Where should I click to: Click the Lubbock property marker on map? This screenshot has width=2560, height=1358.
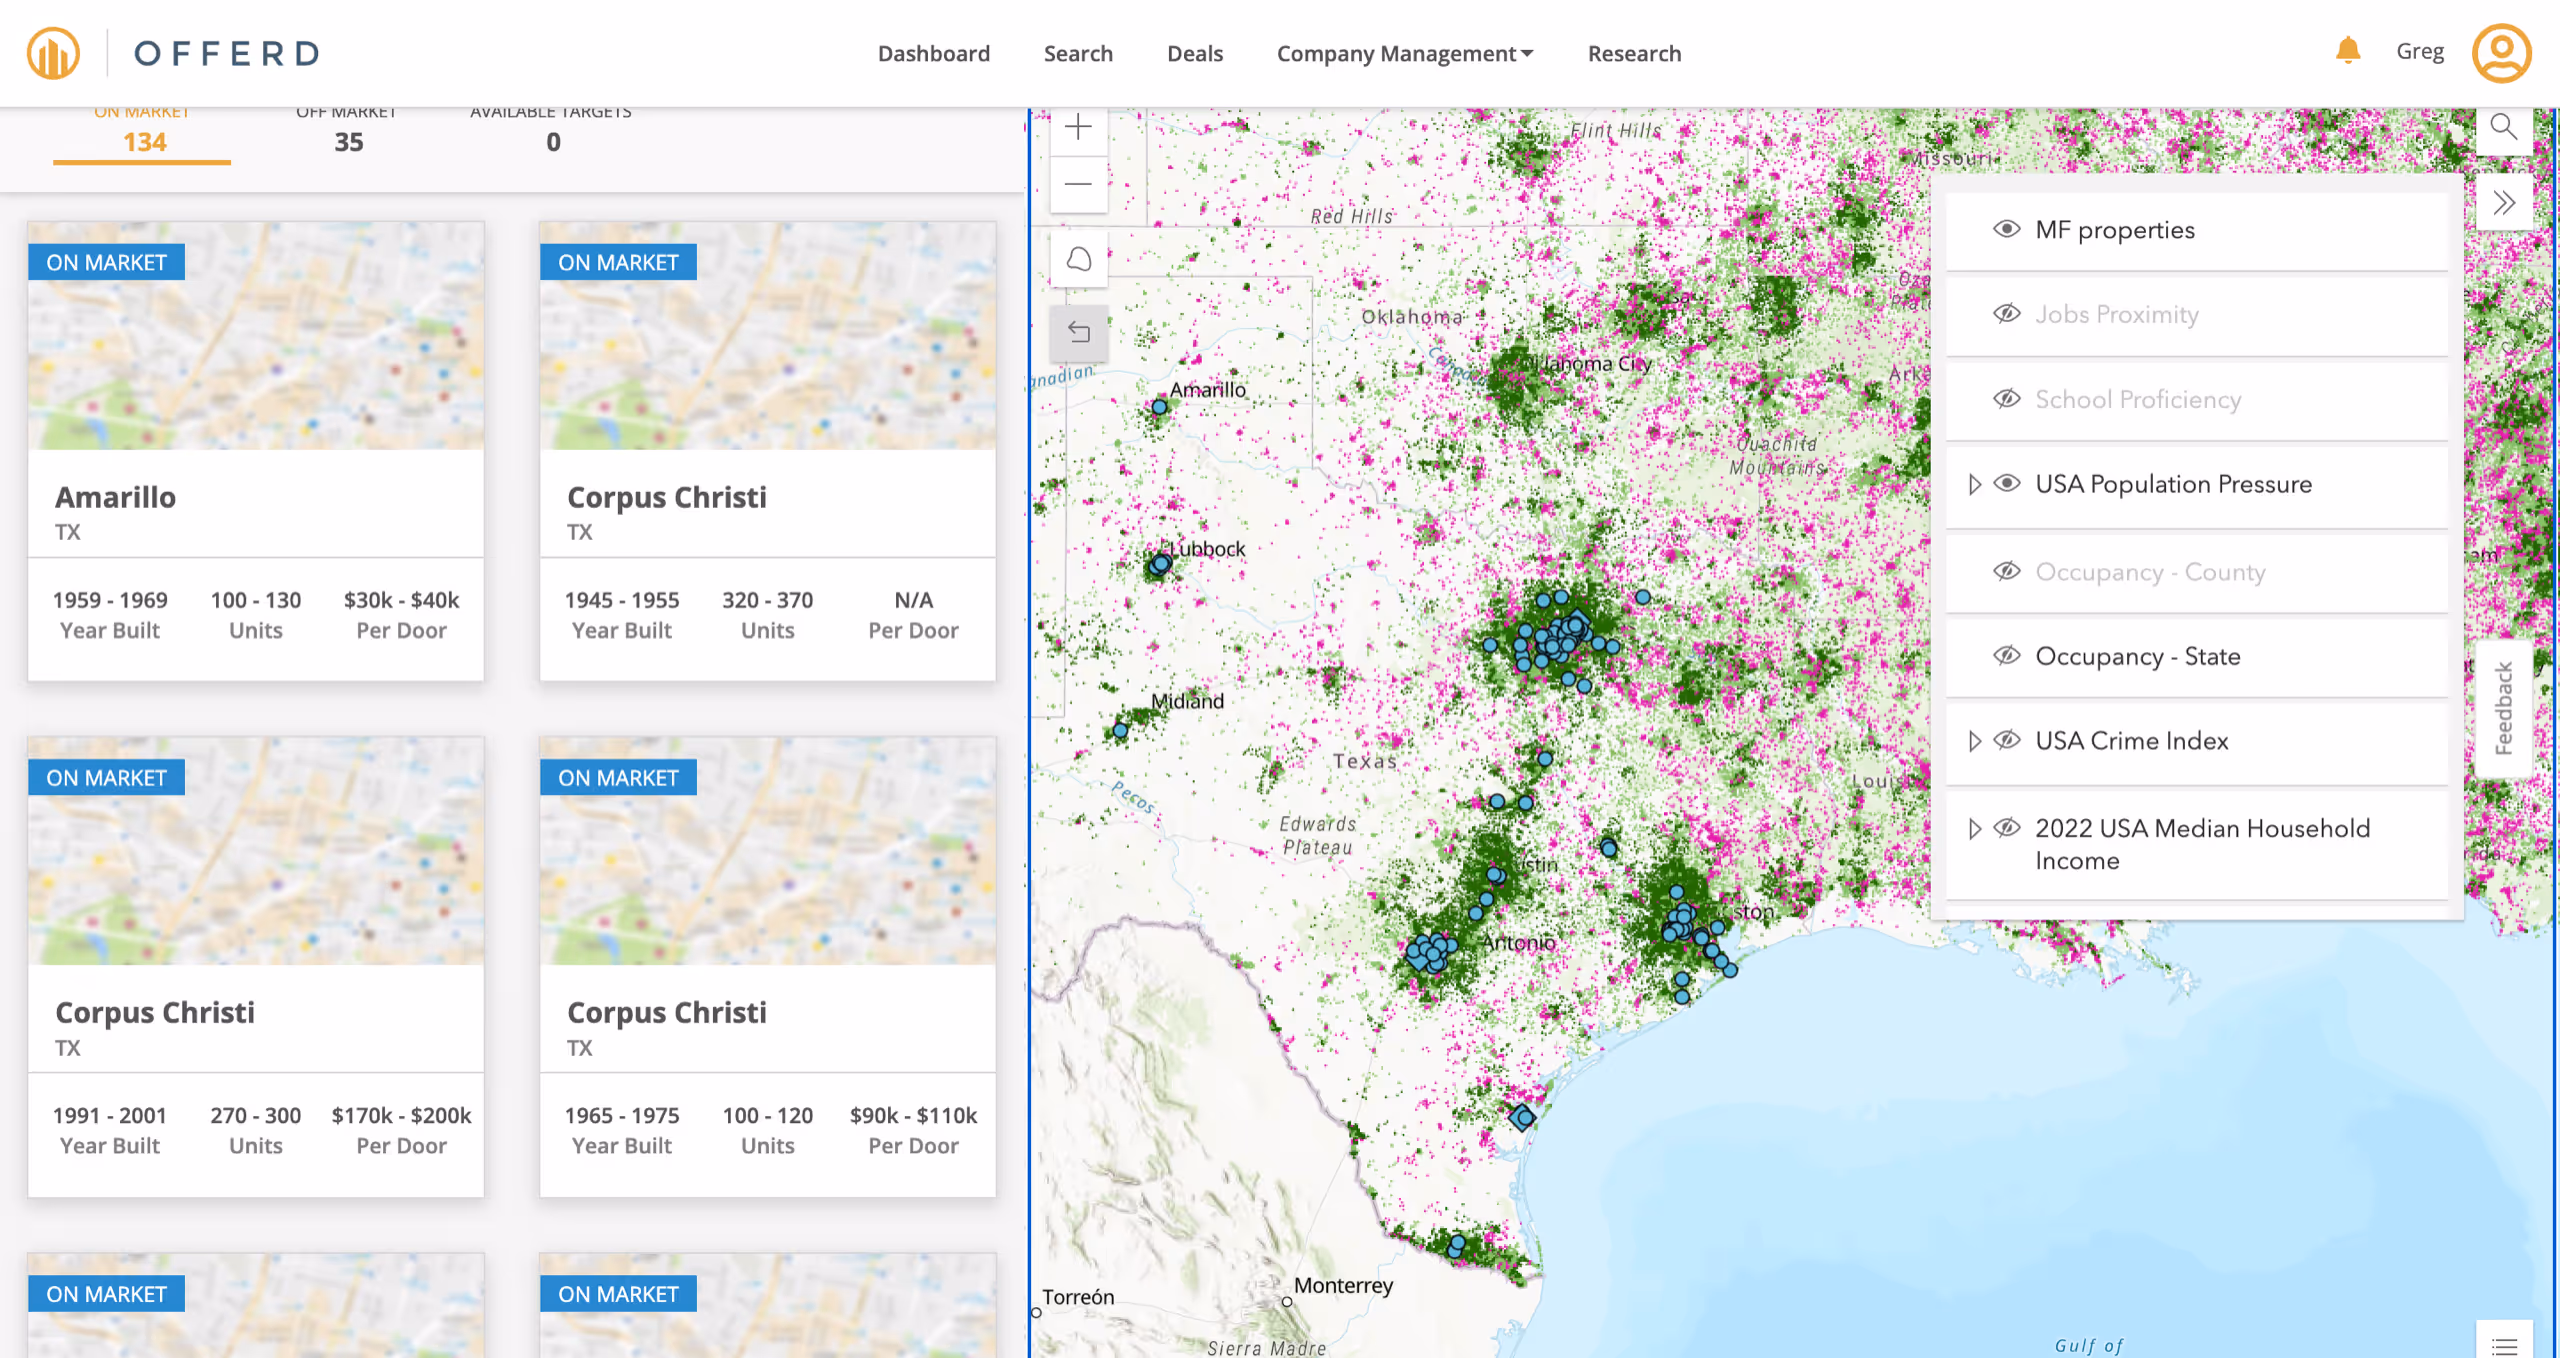(x=1160, y=565)
